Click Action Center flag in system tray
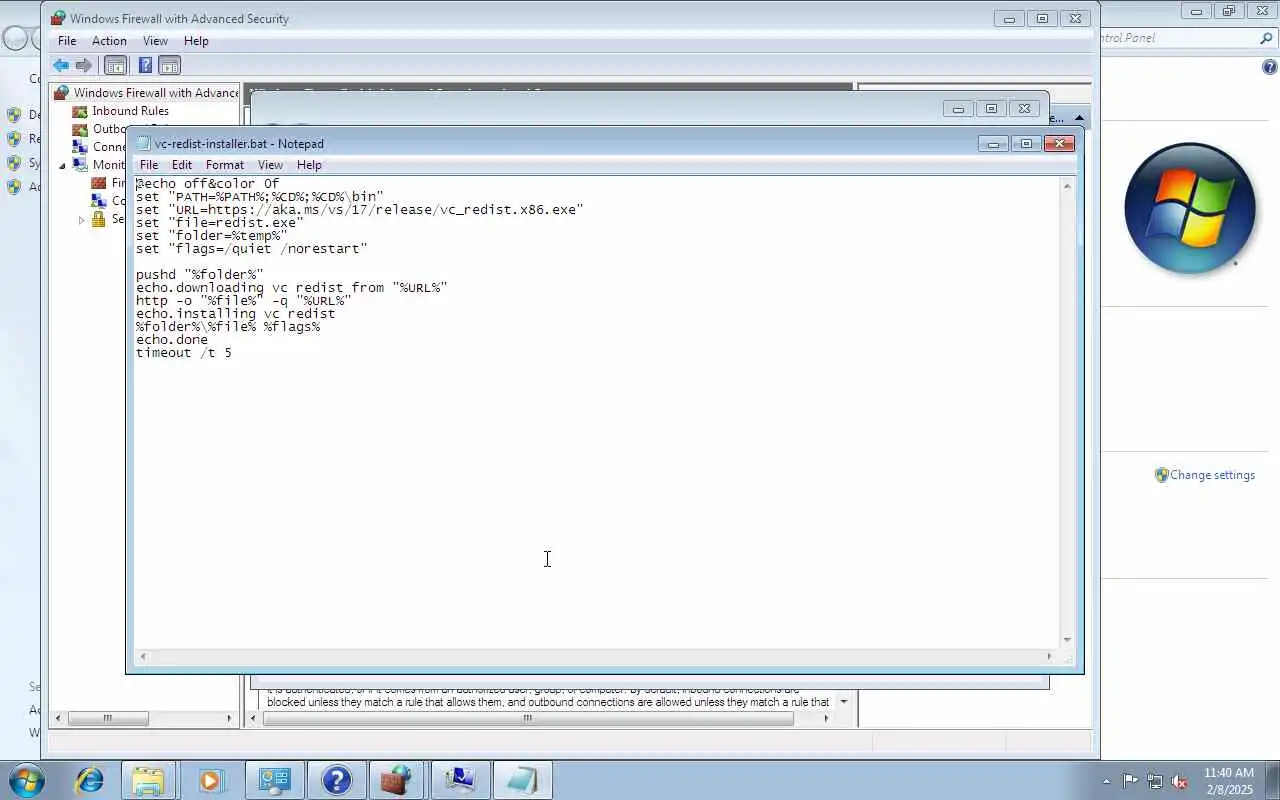This screenshot has height=800, width=1280. pyautogui.click(x=1130, y=781)
